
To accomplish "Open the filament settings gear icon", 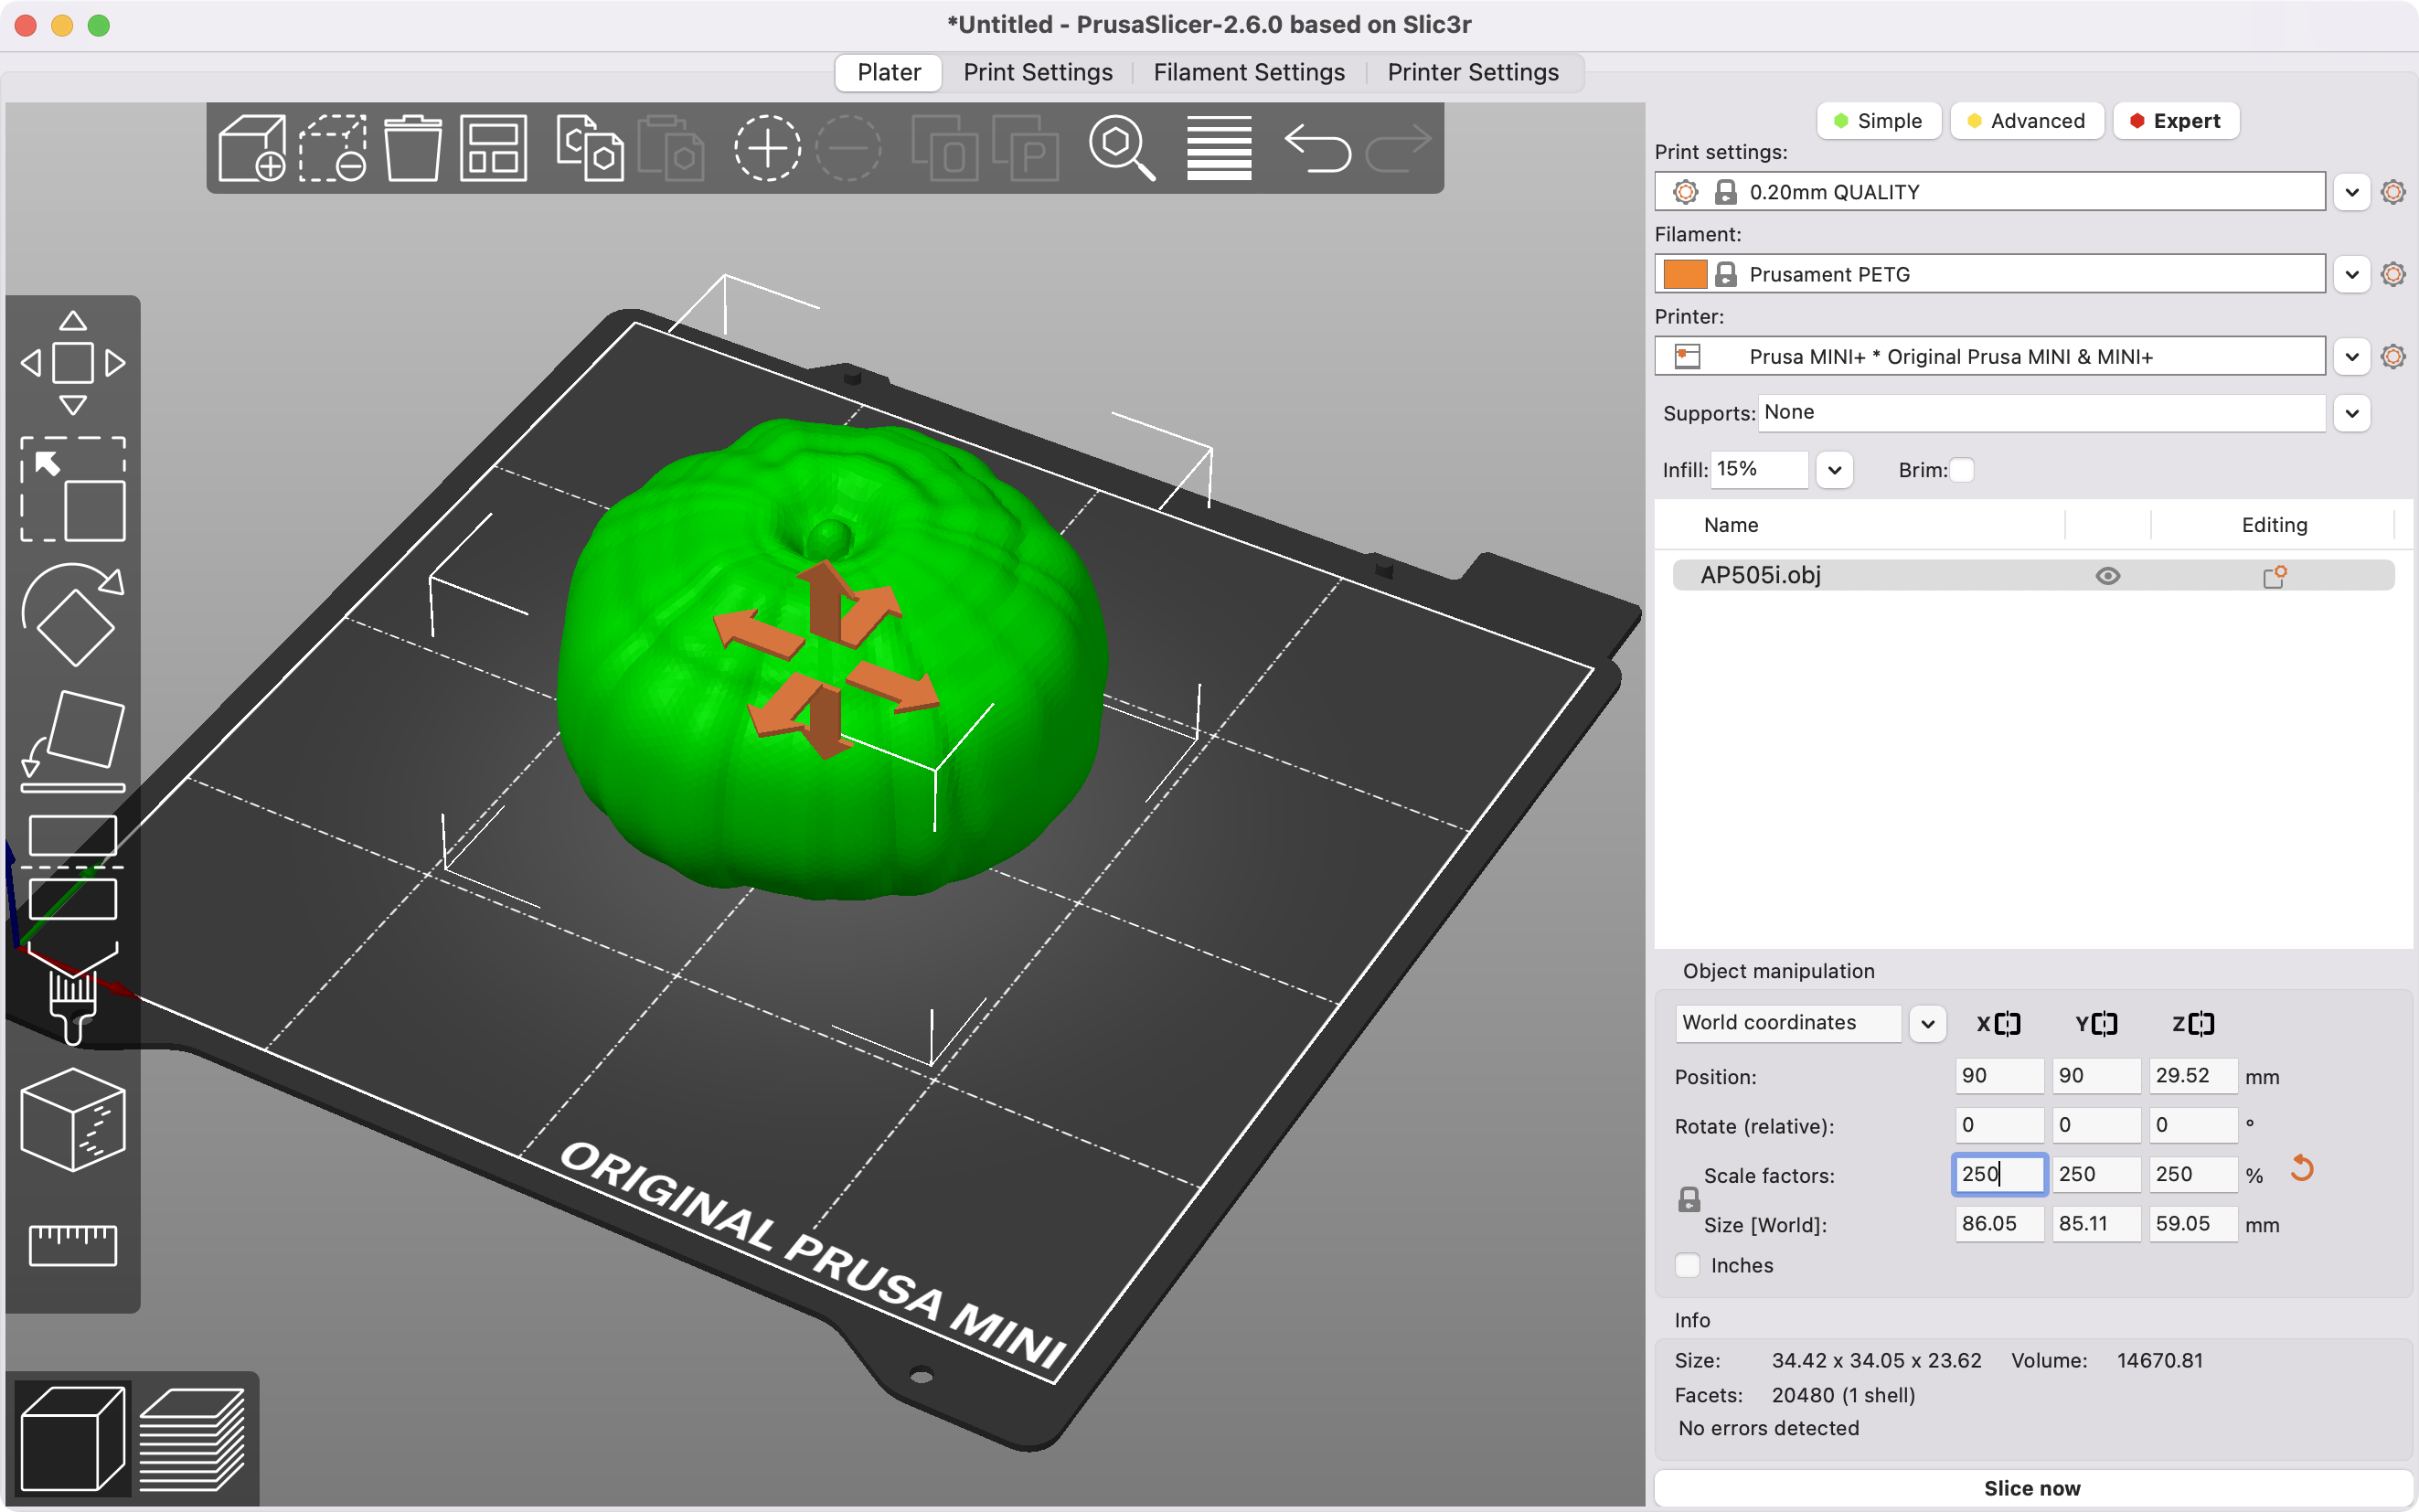I will (2393, 273).
